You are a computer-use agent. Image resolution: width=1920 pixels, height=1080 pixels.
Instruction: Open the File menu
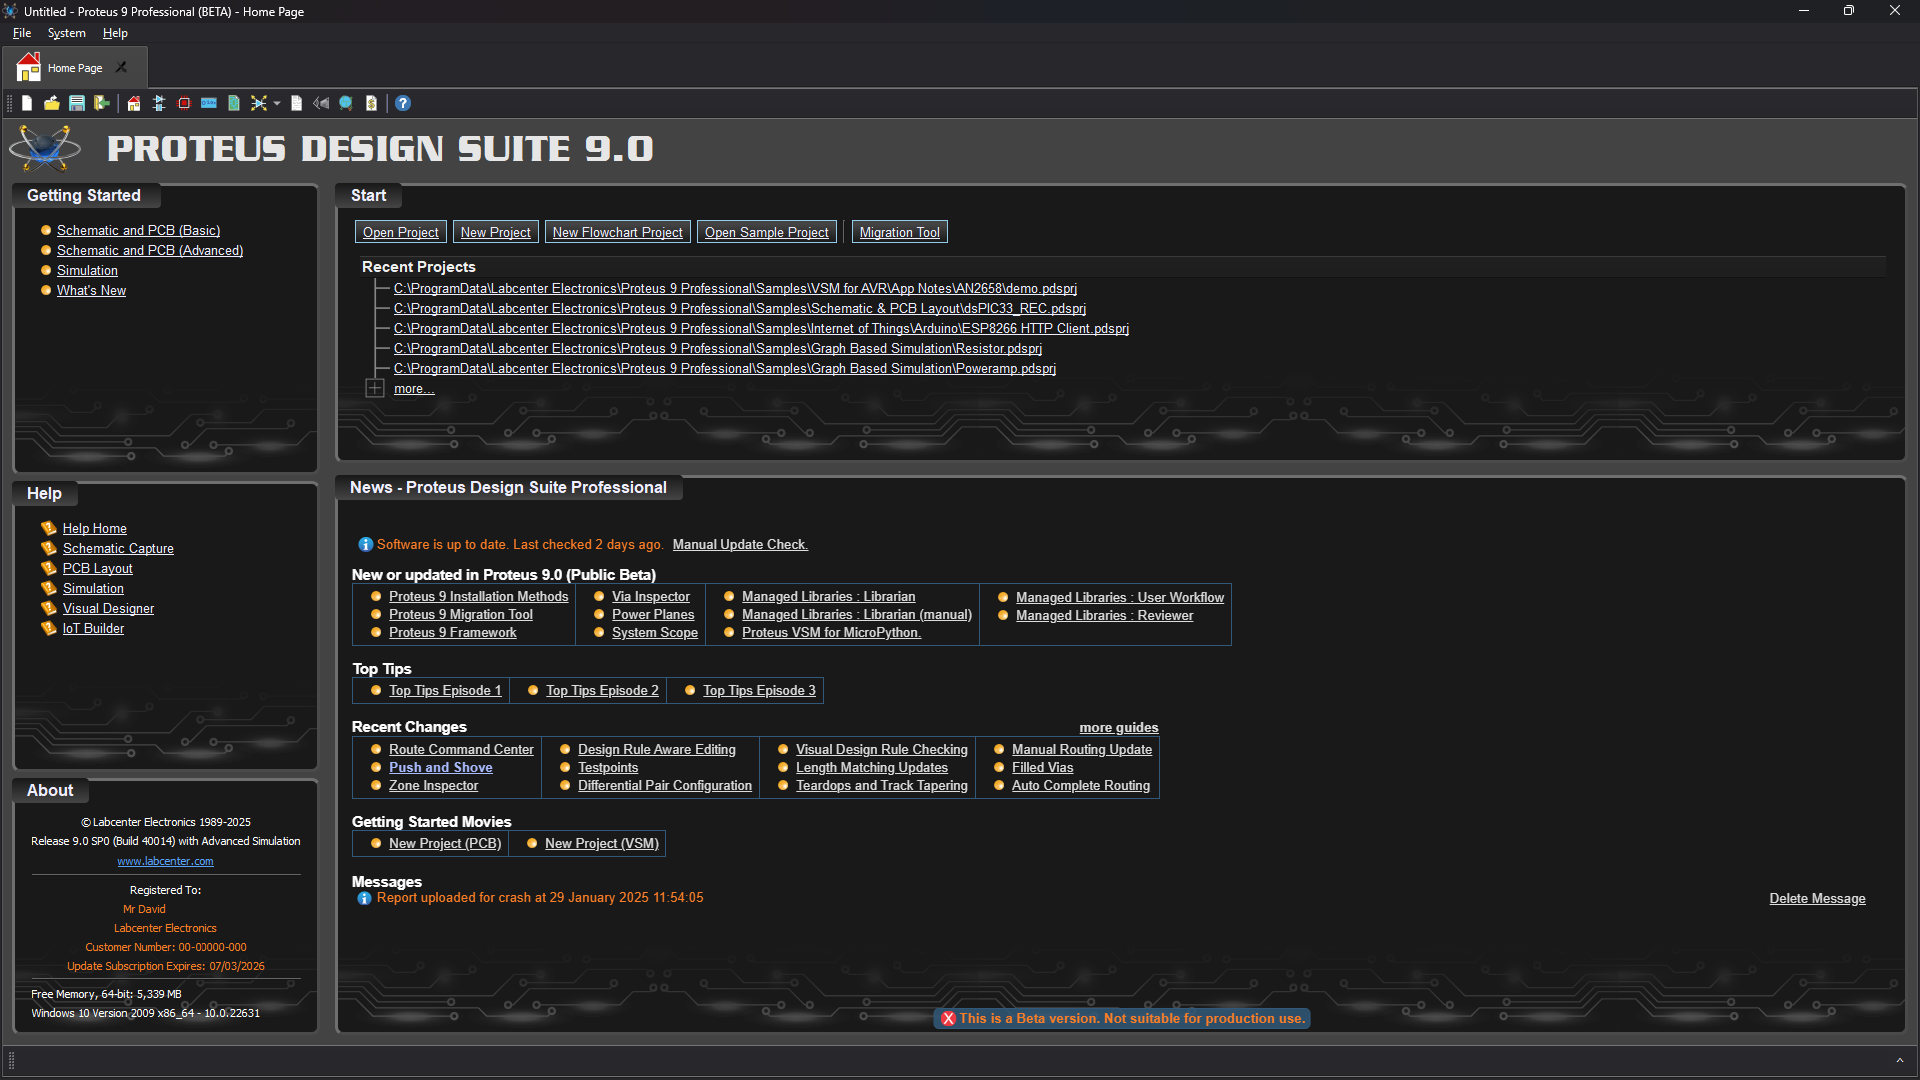point(22,33)
